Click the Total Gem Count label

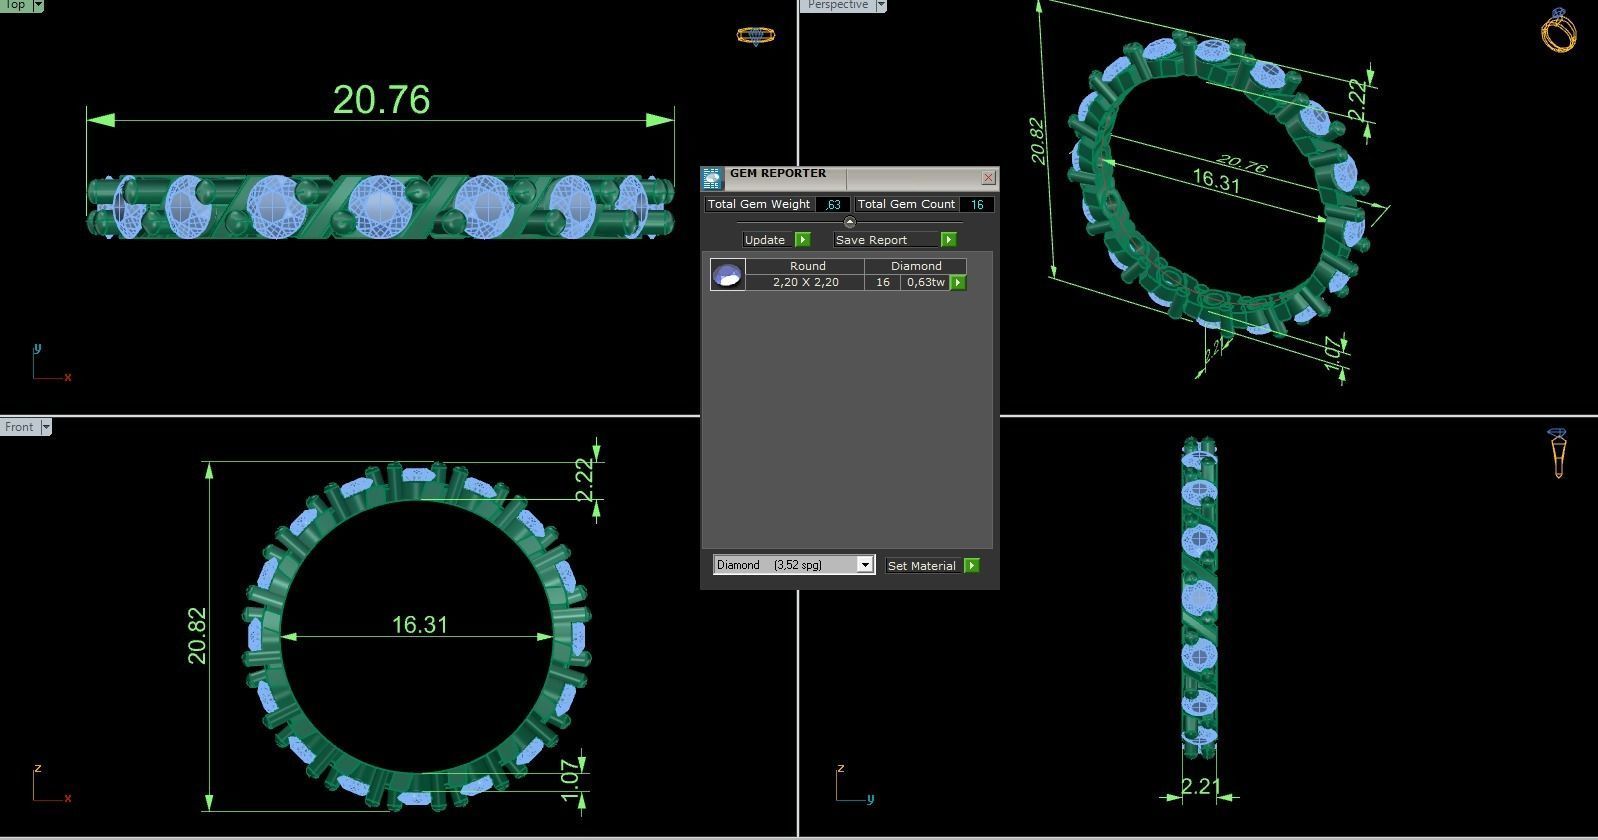click(906, 204)
